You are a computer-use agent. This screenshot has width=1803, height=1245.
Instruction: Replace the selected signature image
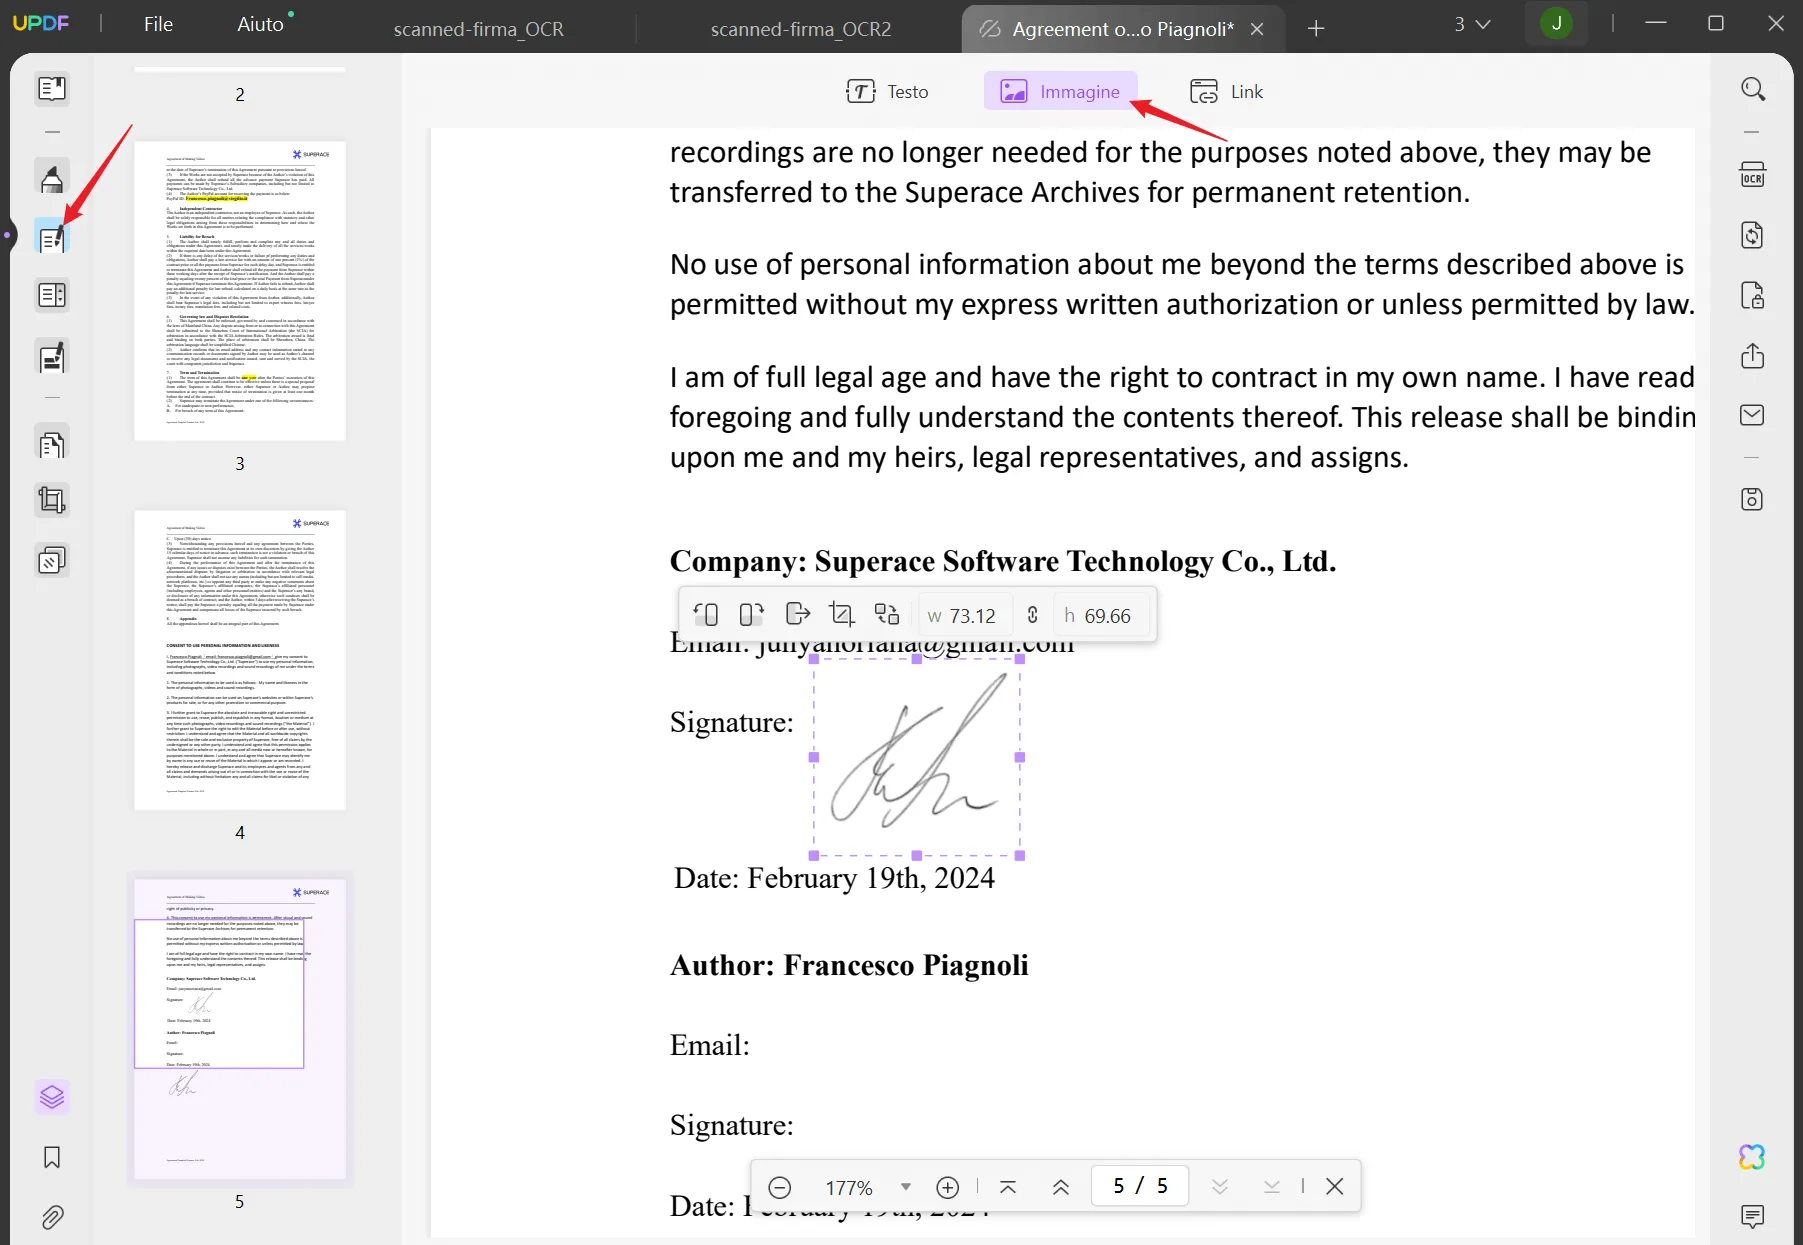coord(887,614)
